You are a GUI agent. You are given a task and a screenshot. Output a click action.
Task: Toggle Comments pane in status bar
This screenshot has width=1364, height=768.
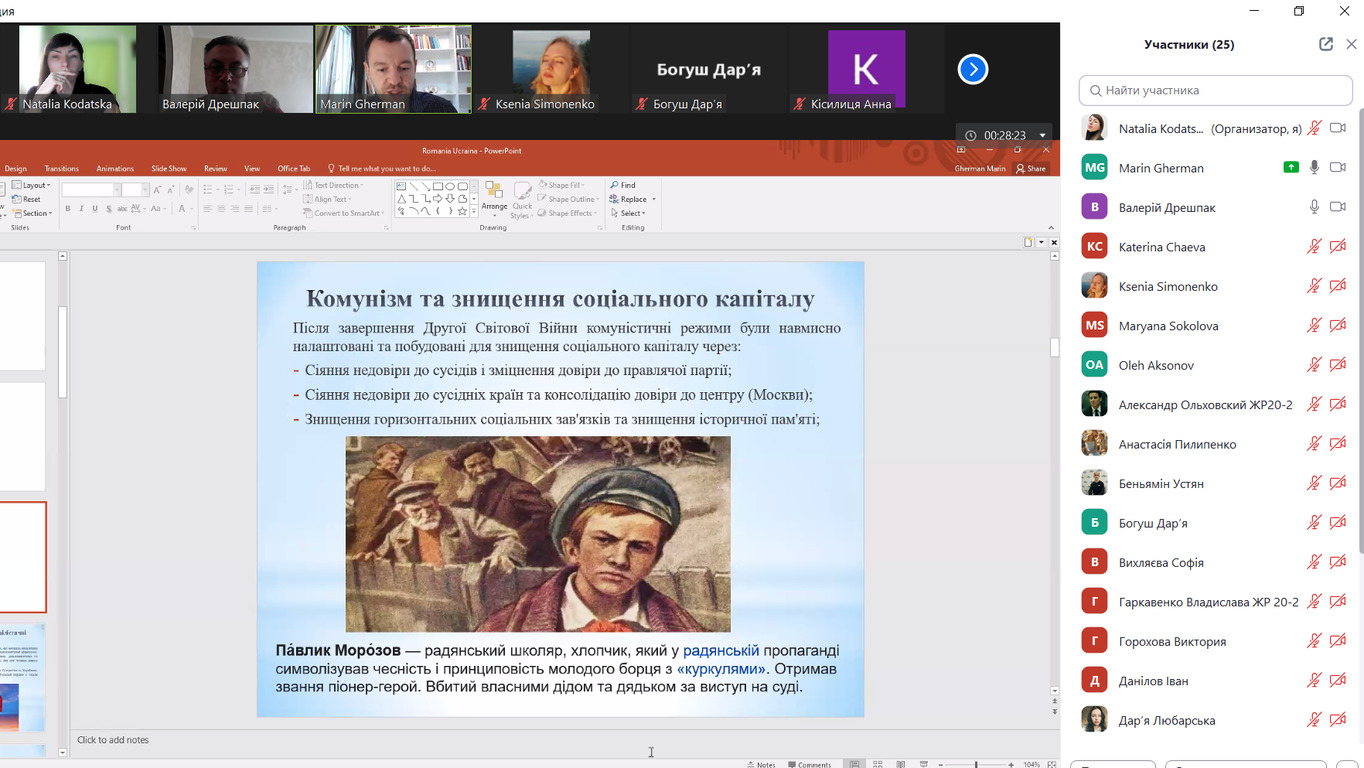tap(809, 764)
